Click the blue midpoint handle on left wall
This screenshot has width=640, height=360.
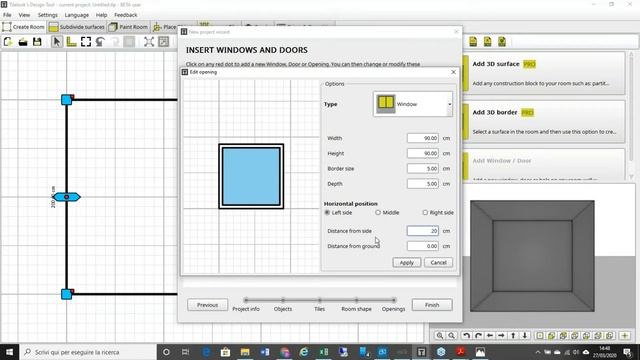tap(67, 197)
